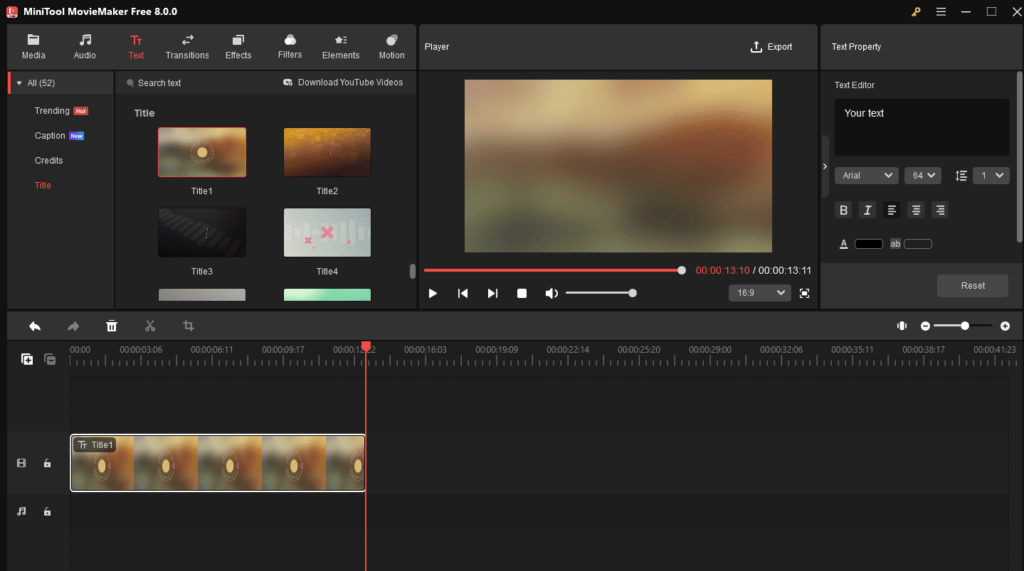Click the Reset button

(x=972, y=286)
